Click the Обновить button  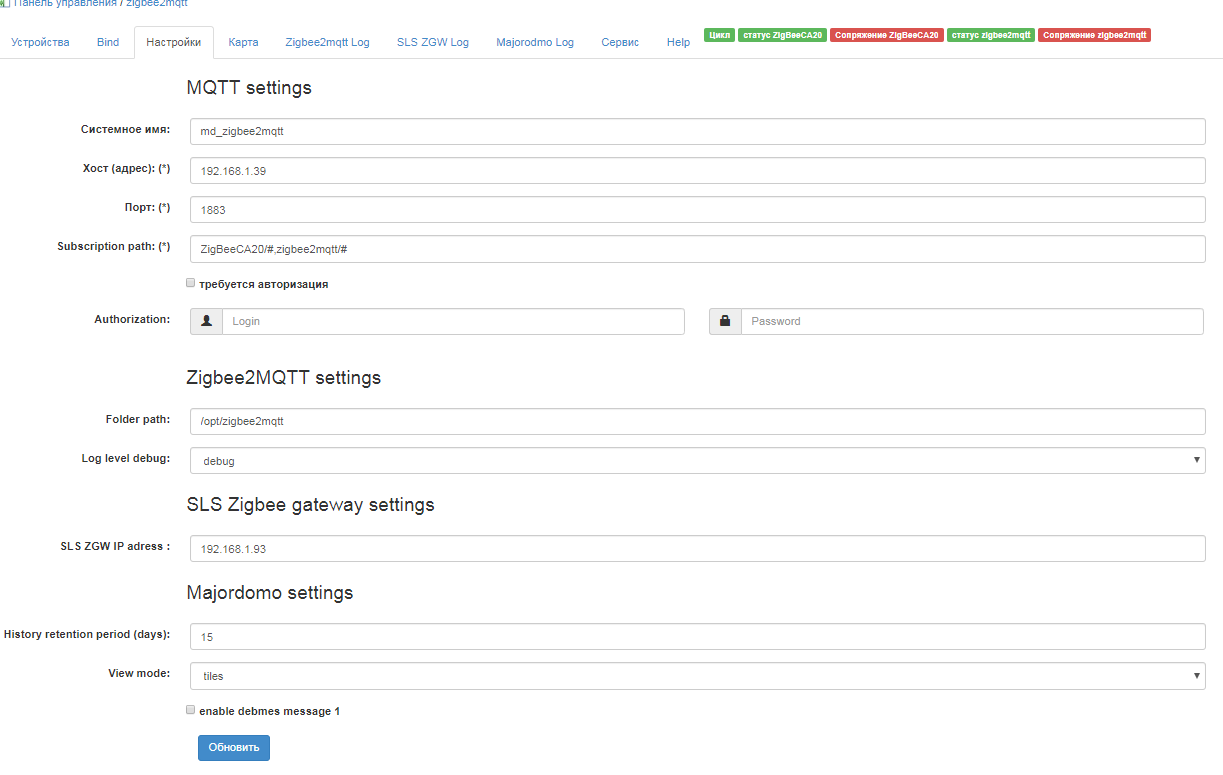(x=234, y=747)
